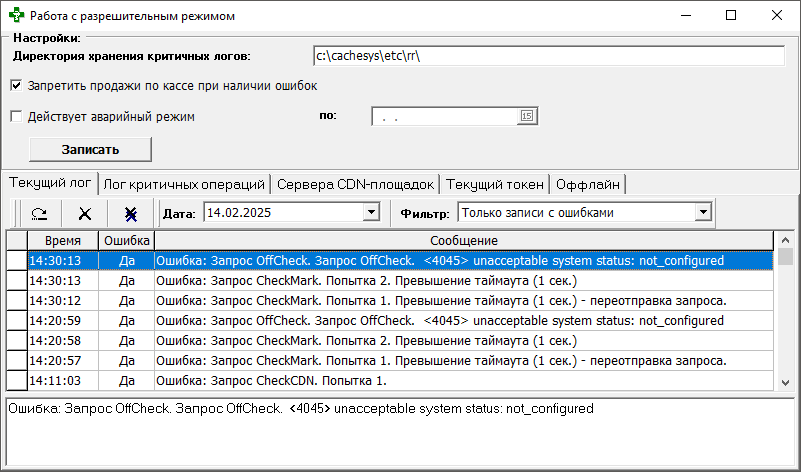This screenshot has width=801, height=472.
Task: Toggle 'Запретить продажи по кассе' checkbox
Action: (x=16, y=86)
